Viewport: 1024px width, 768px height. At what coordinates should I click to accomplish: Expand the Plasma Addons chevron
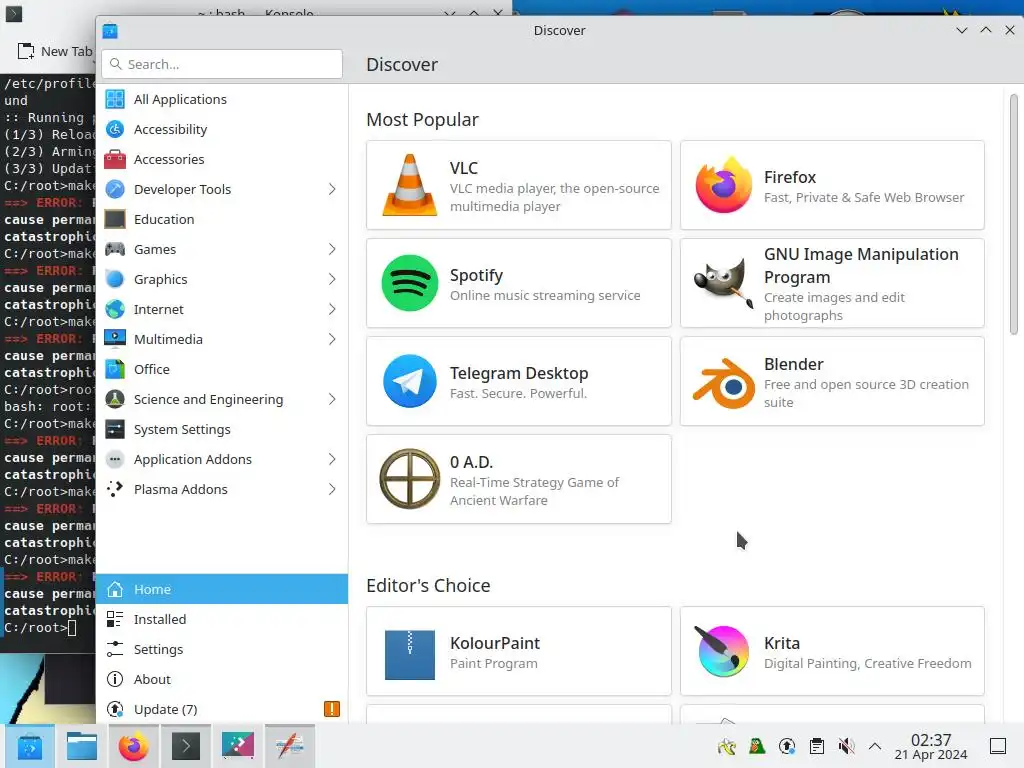pyautogui.click(x=332, y=489)
